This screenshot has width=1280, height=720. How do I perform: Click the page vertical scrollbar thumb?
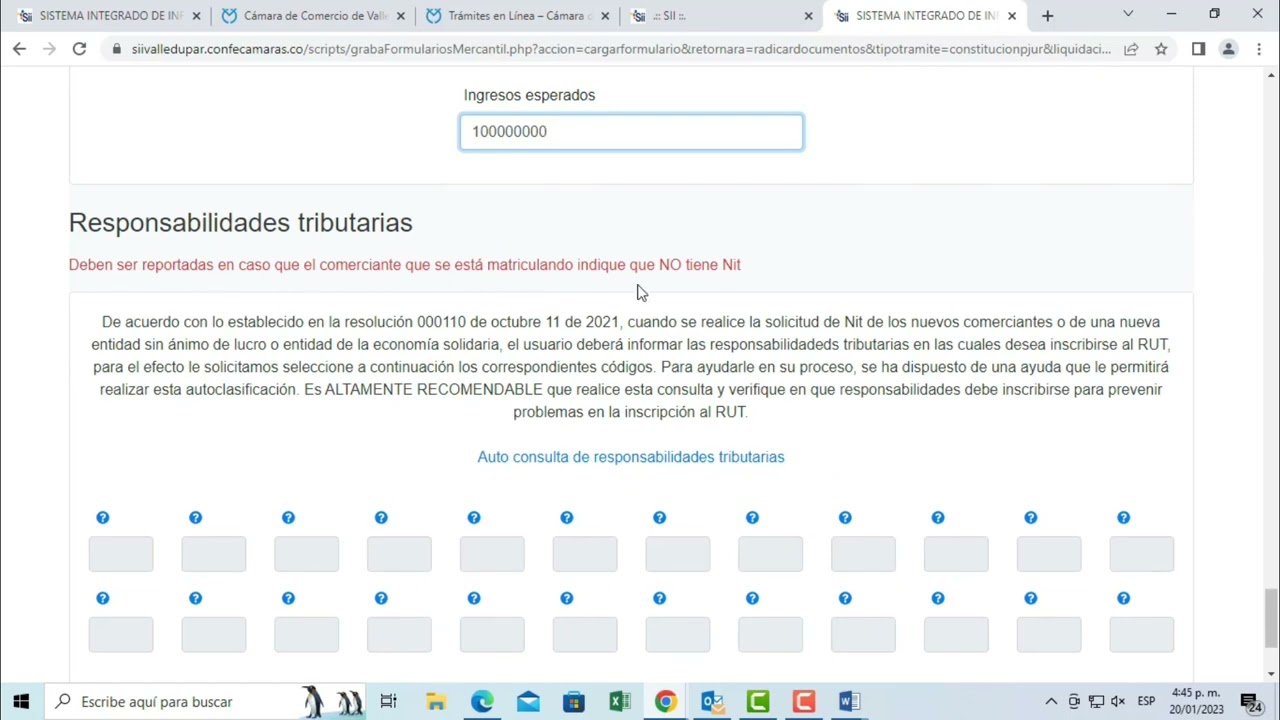tap(1271, 618)
